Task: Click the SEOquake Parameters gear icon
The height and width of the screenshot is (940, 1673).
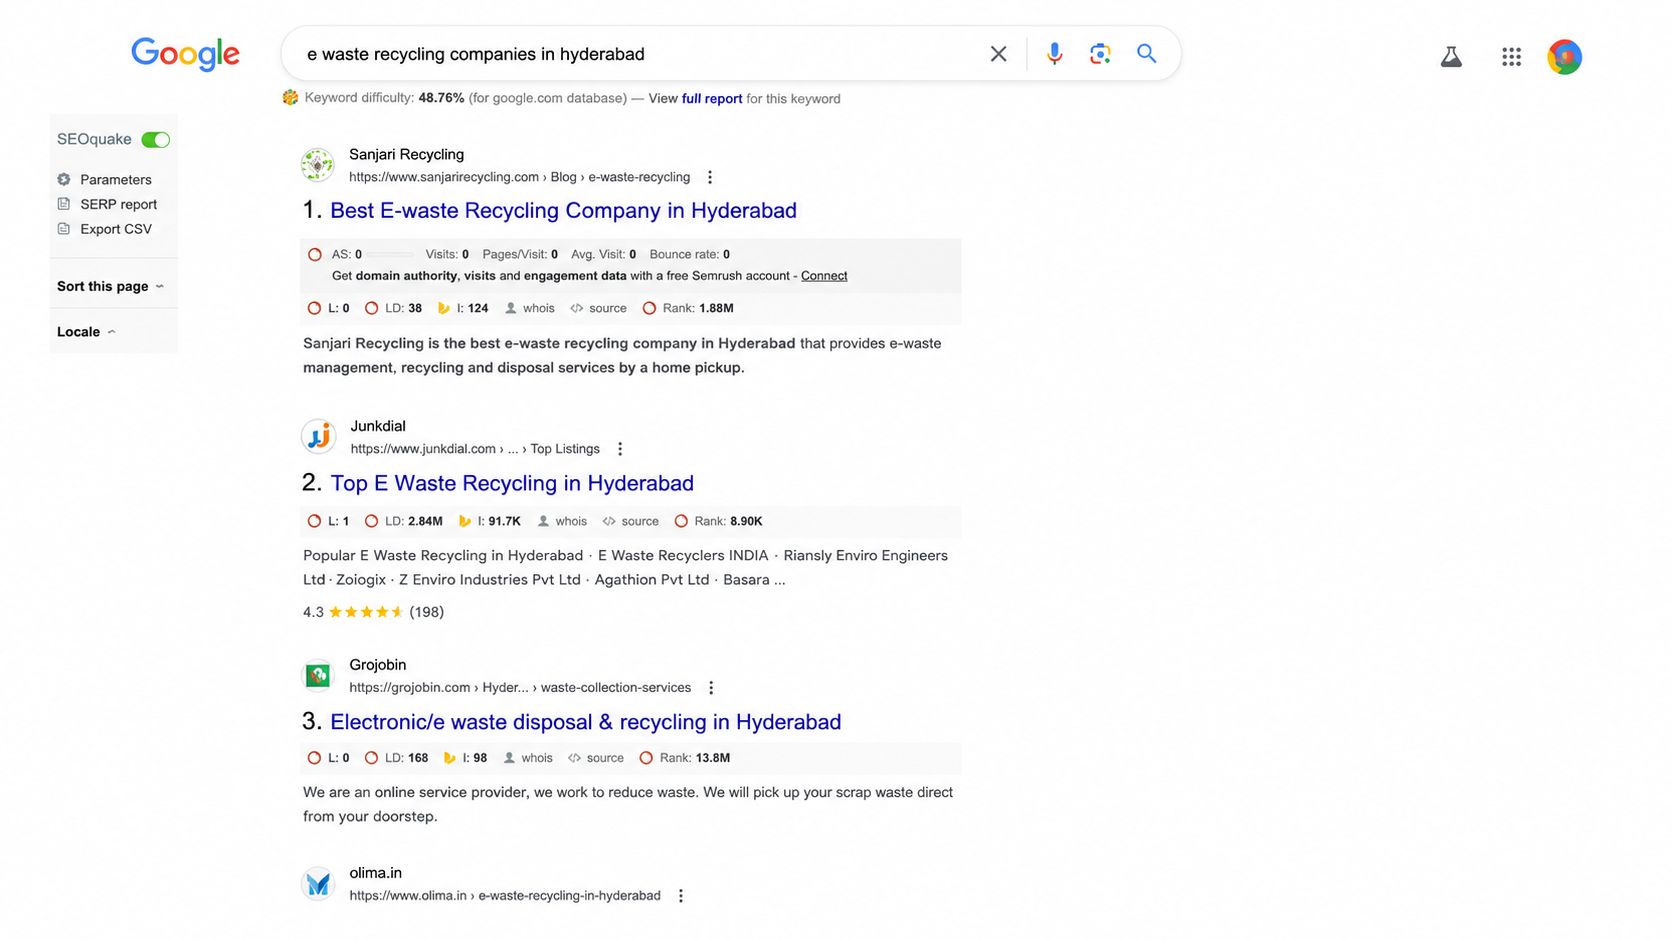Action: click(64, 180)
